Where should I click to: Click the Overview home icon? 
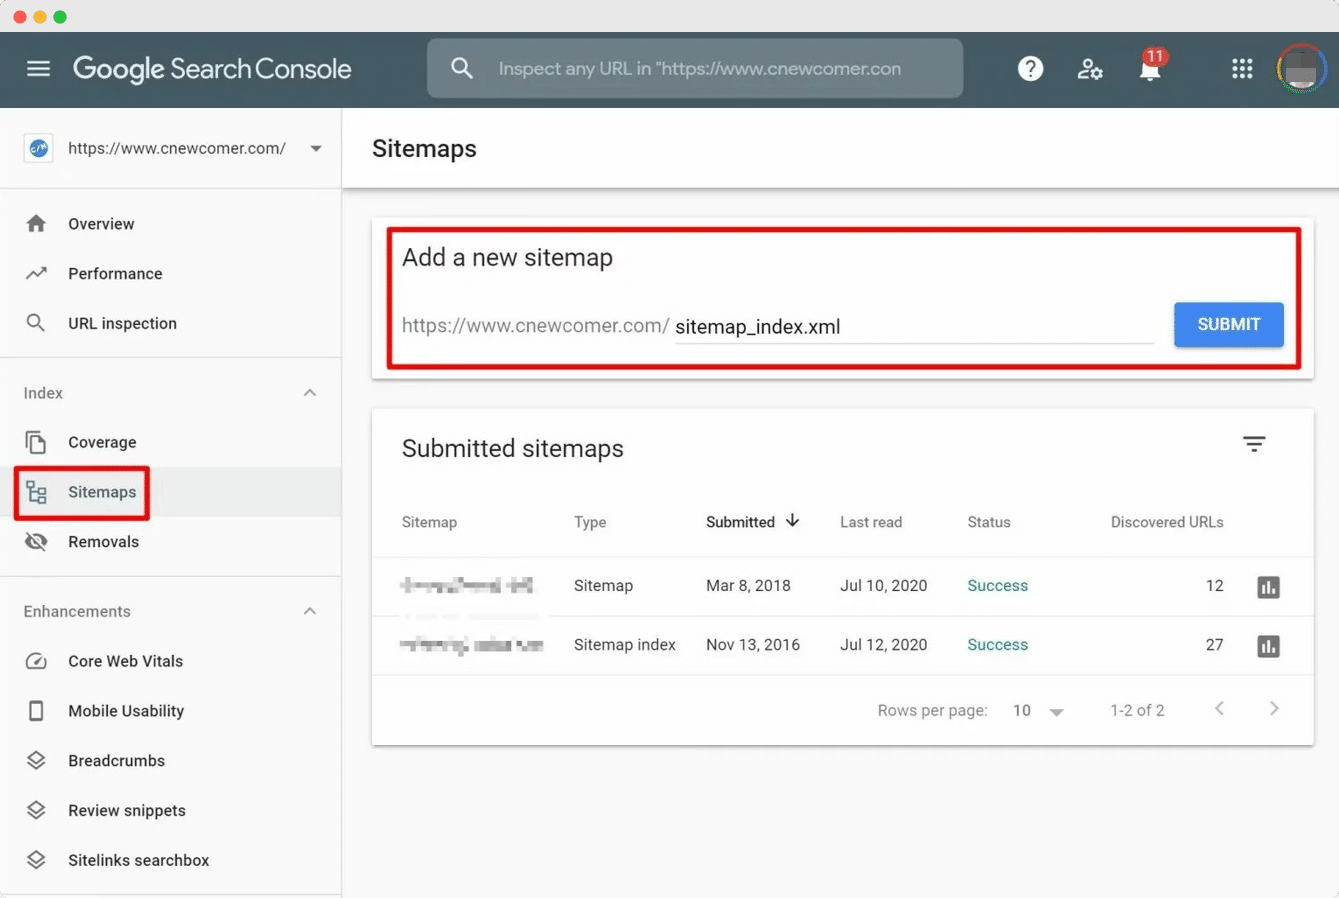click(36, 223)
